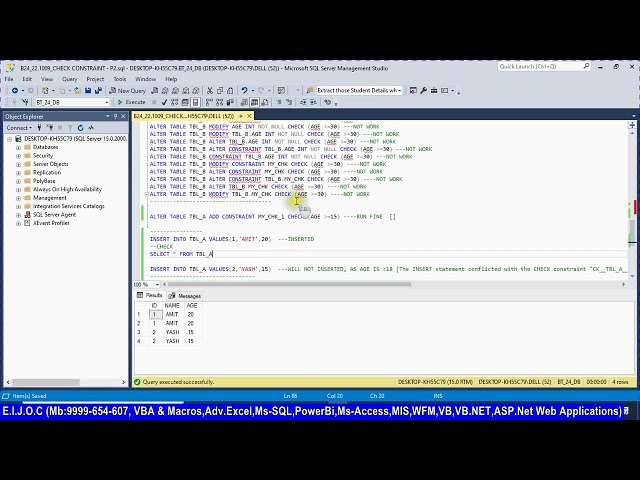Click the Increase Indent icon

[313, 102]
